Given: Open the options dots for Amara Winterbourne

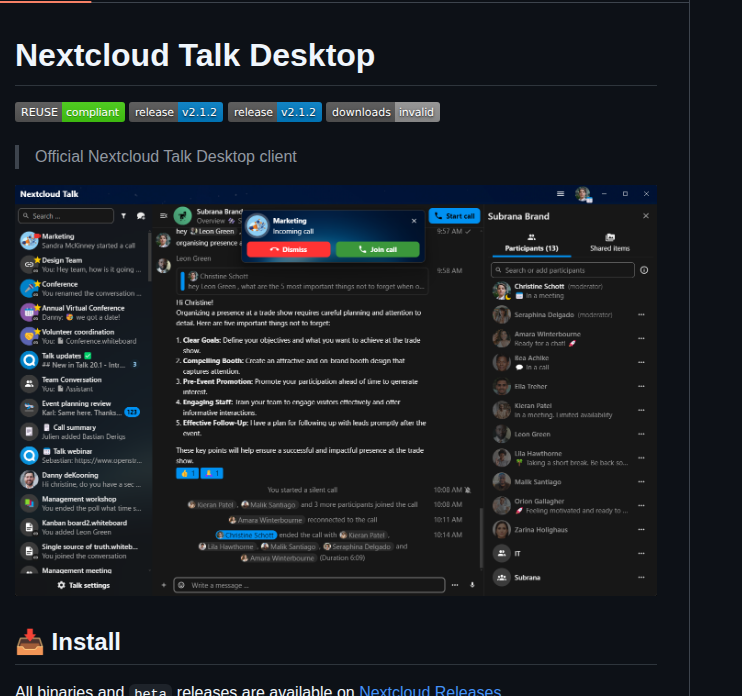Looking at the screenshot, I should tap(641, 338).
